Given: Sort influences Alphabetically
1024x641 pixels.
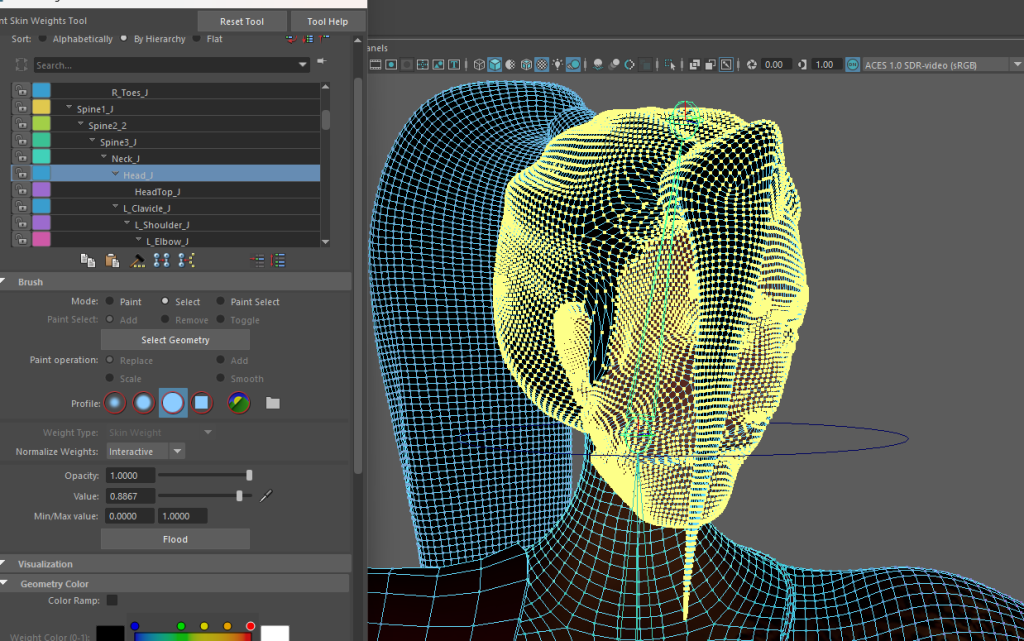Looking at the screenshot, I should point(43,39).
